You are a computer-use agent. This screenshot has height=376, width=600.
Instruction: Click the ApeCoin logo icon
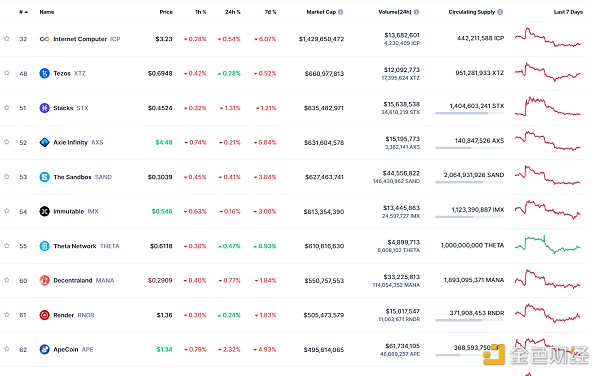tap(44, 349)
